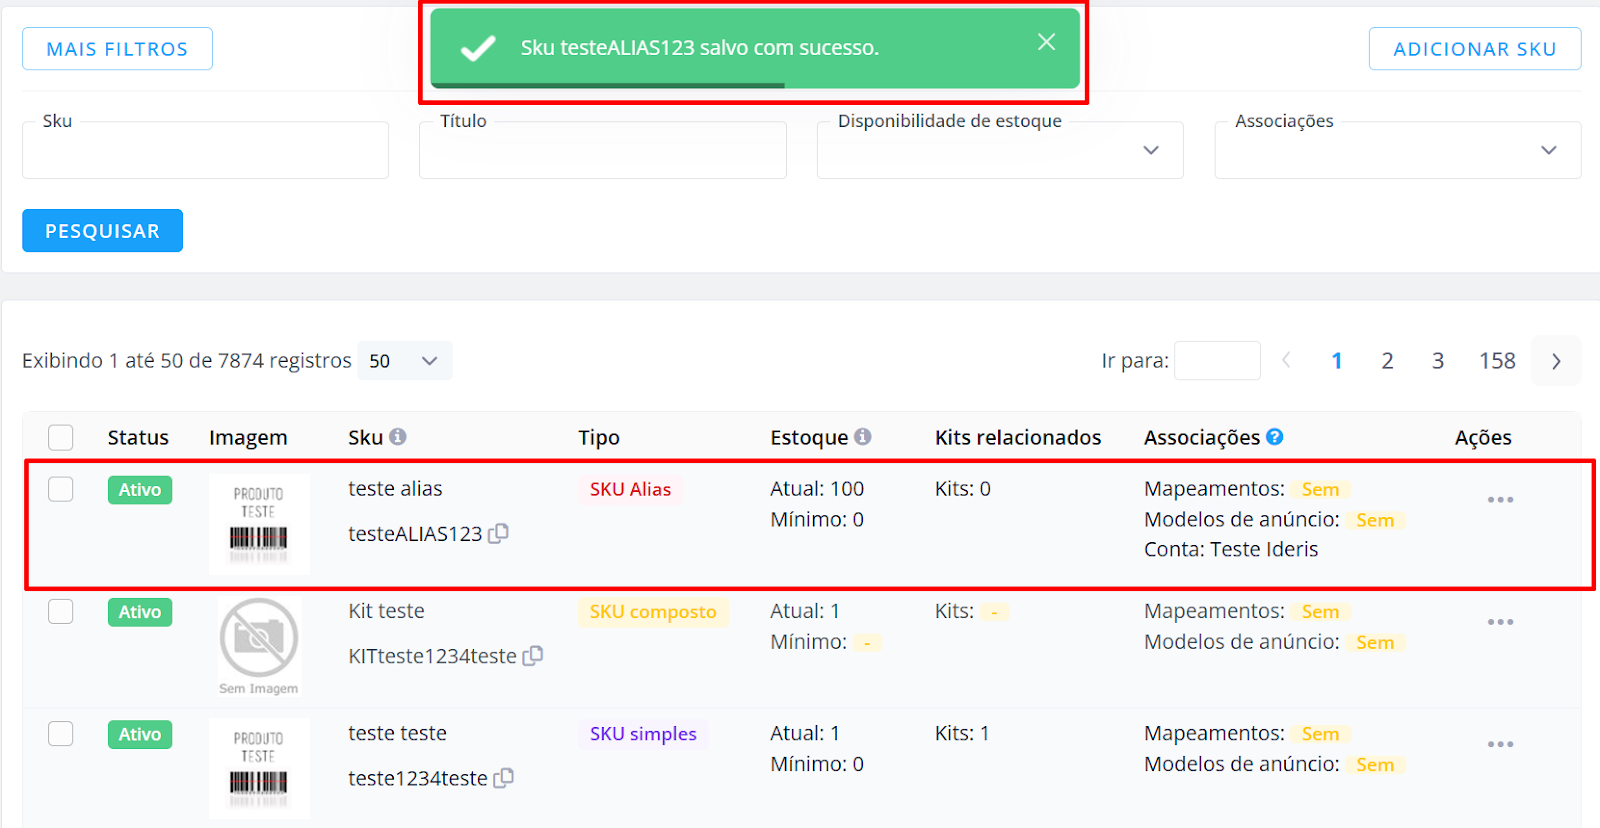Click the ADICIONAR SKU button
This screenshot has width=1600, height=828.
coord(1475,49)
